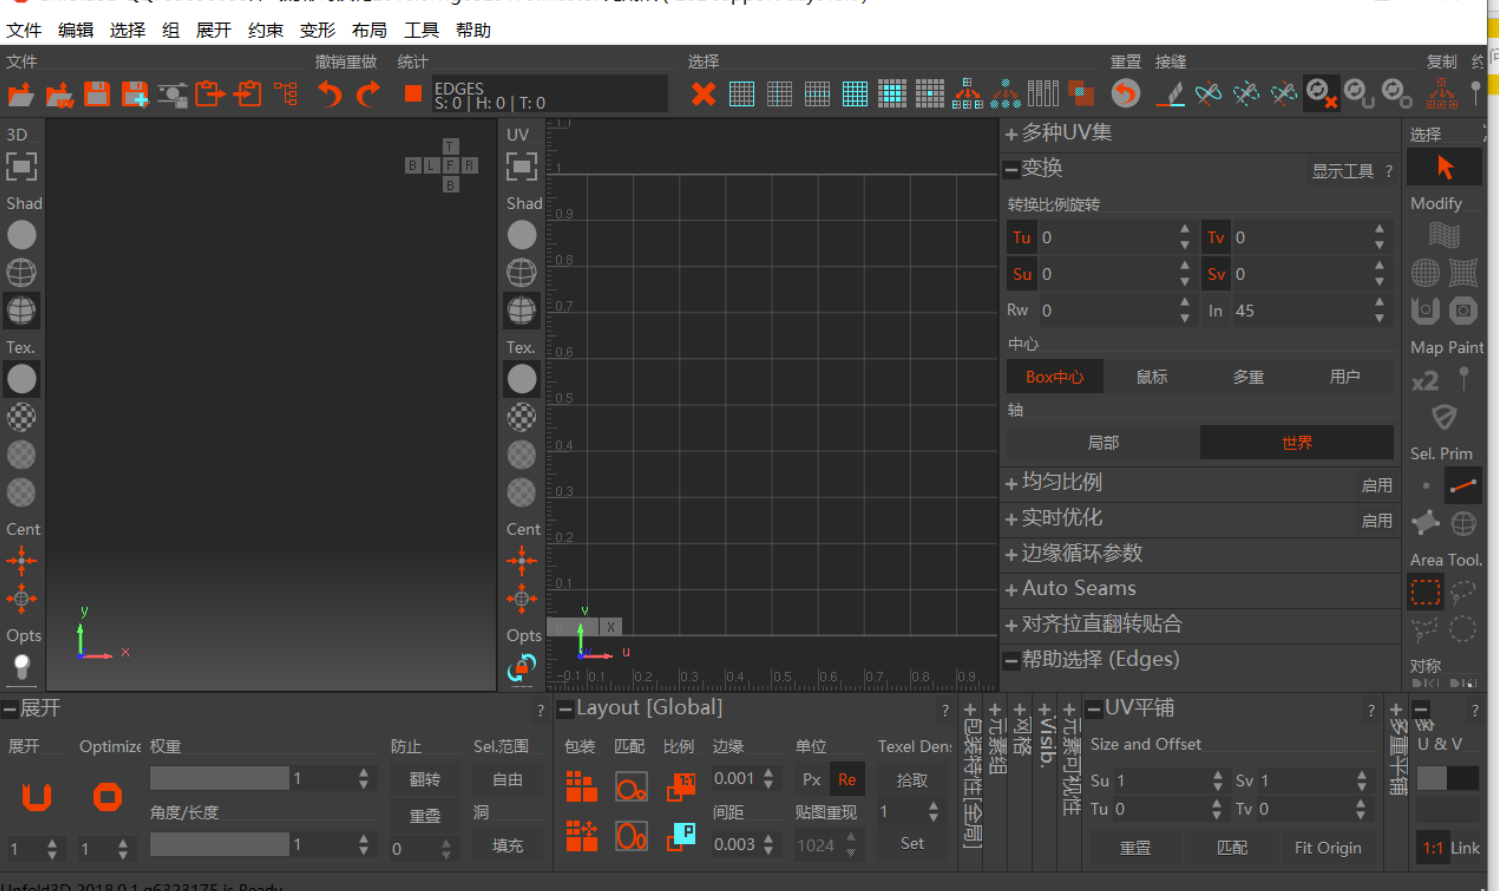This screenshot has height=891, width=1499.
Task: Click the reset circular arrow icon
Action: [x=1126, y=94]
